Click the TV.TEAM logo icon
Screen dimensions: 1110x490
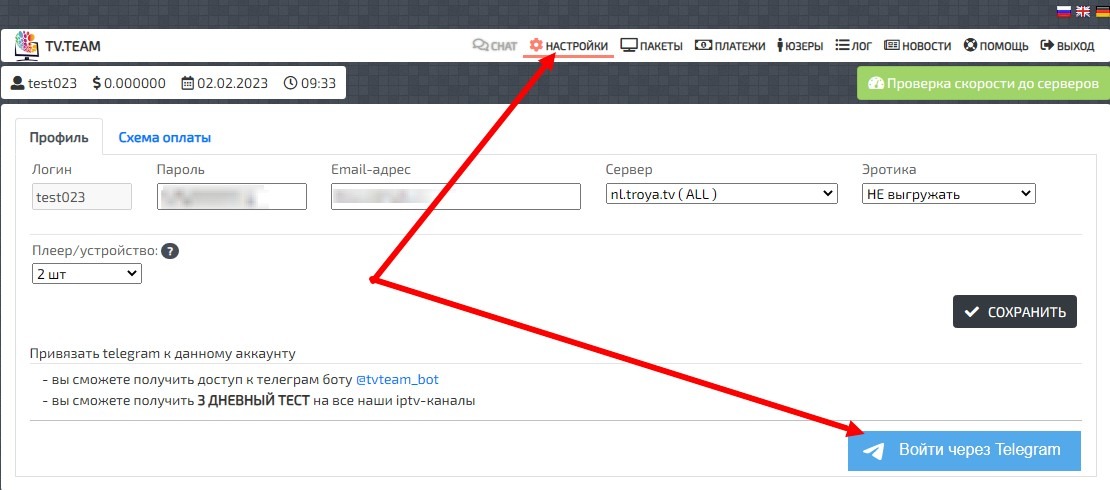point(26,46)
